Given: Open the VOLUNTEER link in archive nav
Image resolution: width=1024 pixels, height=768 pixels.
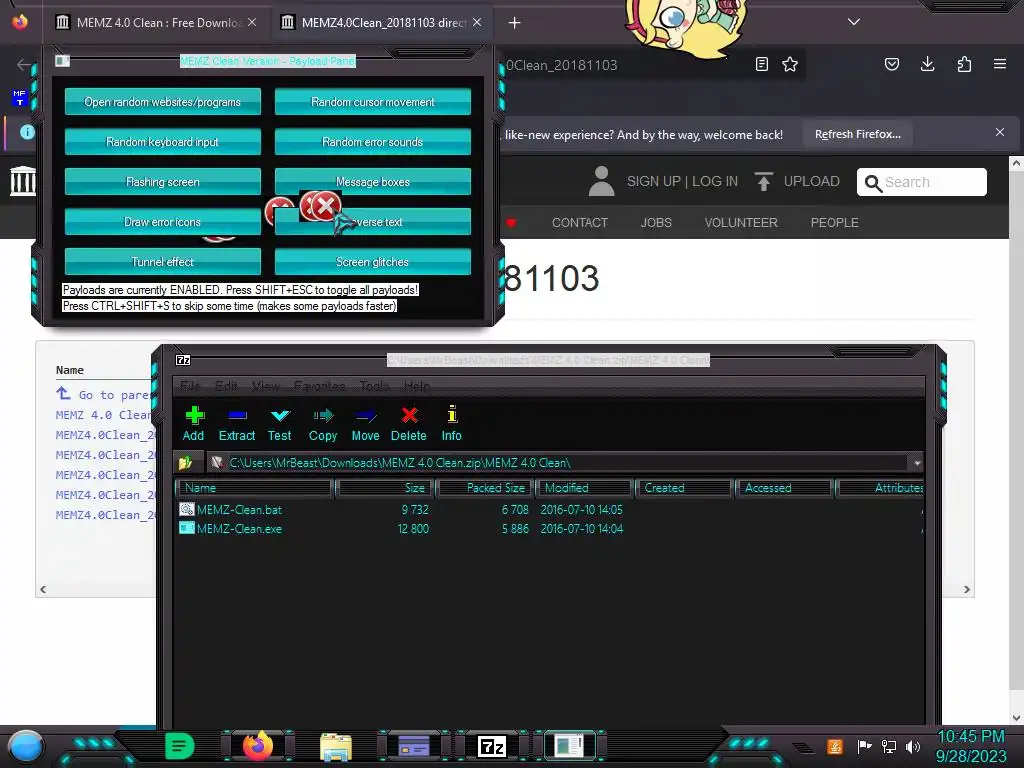Looking at the screenshot, I should pyautogui.click(x=741, y=223).
